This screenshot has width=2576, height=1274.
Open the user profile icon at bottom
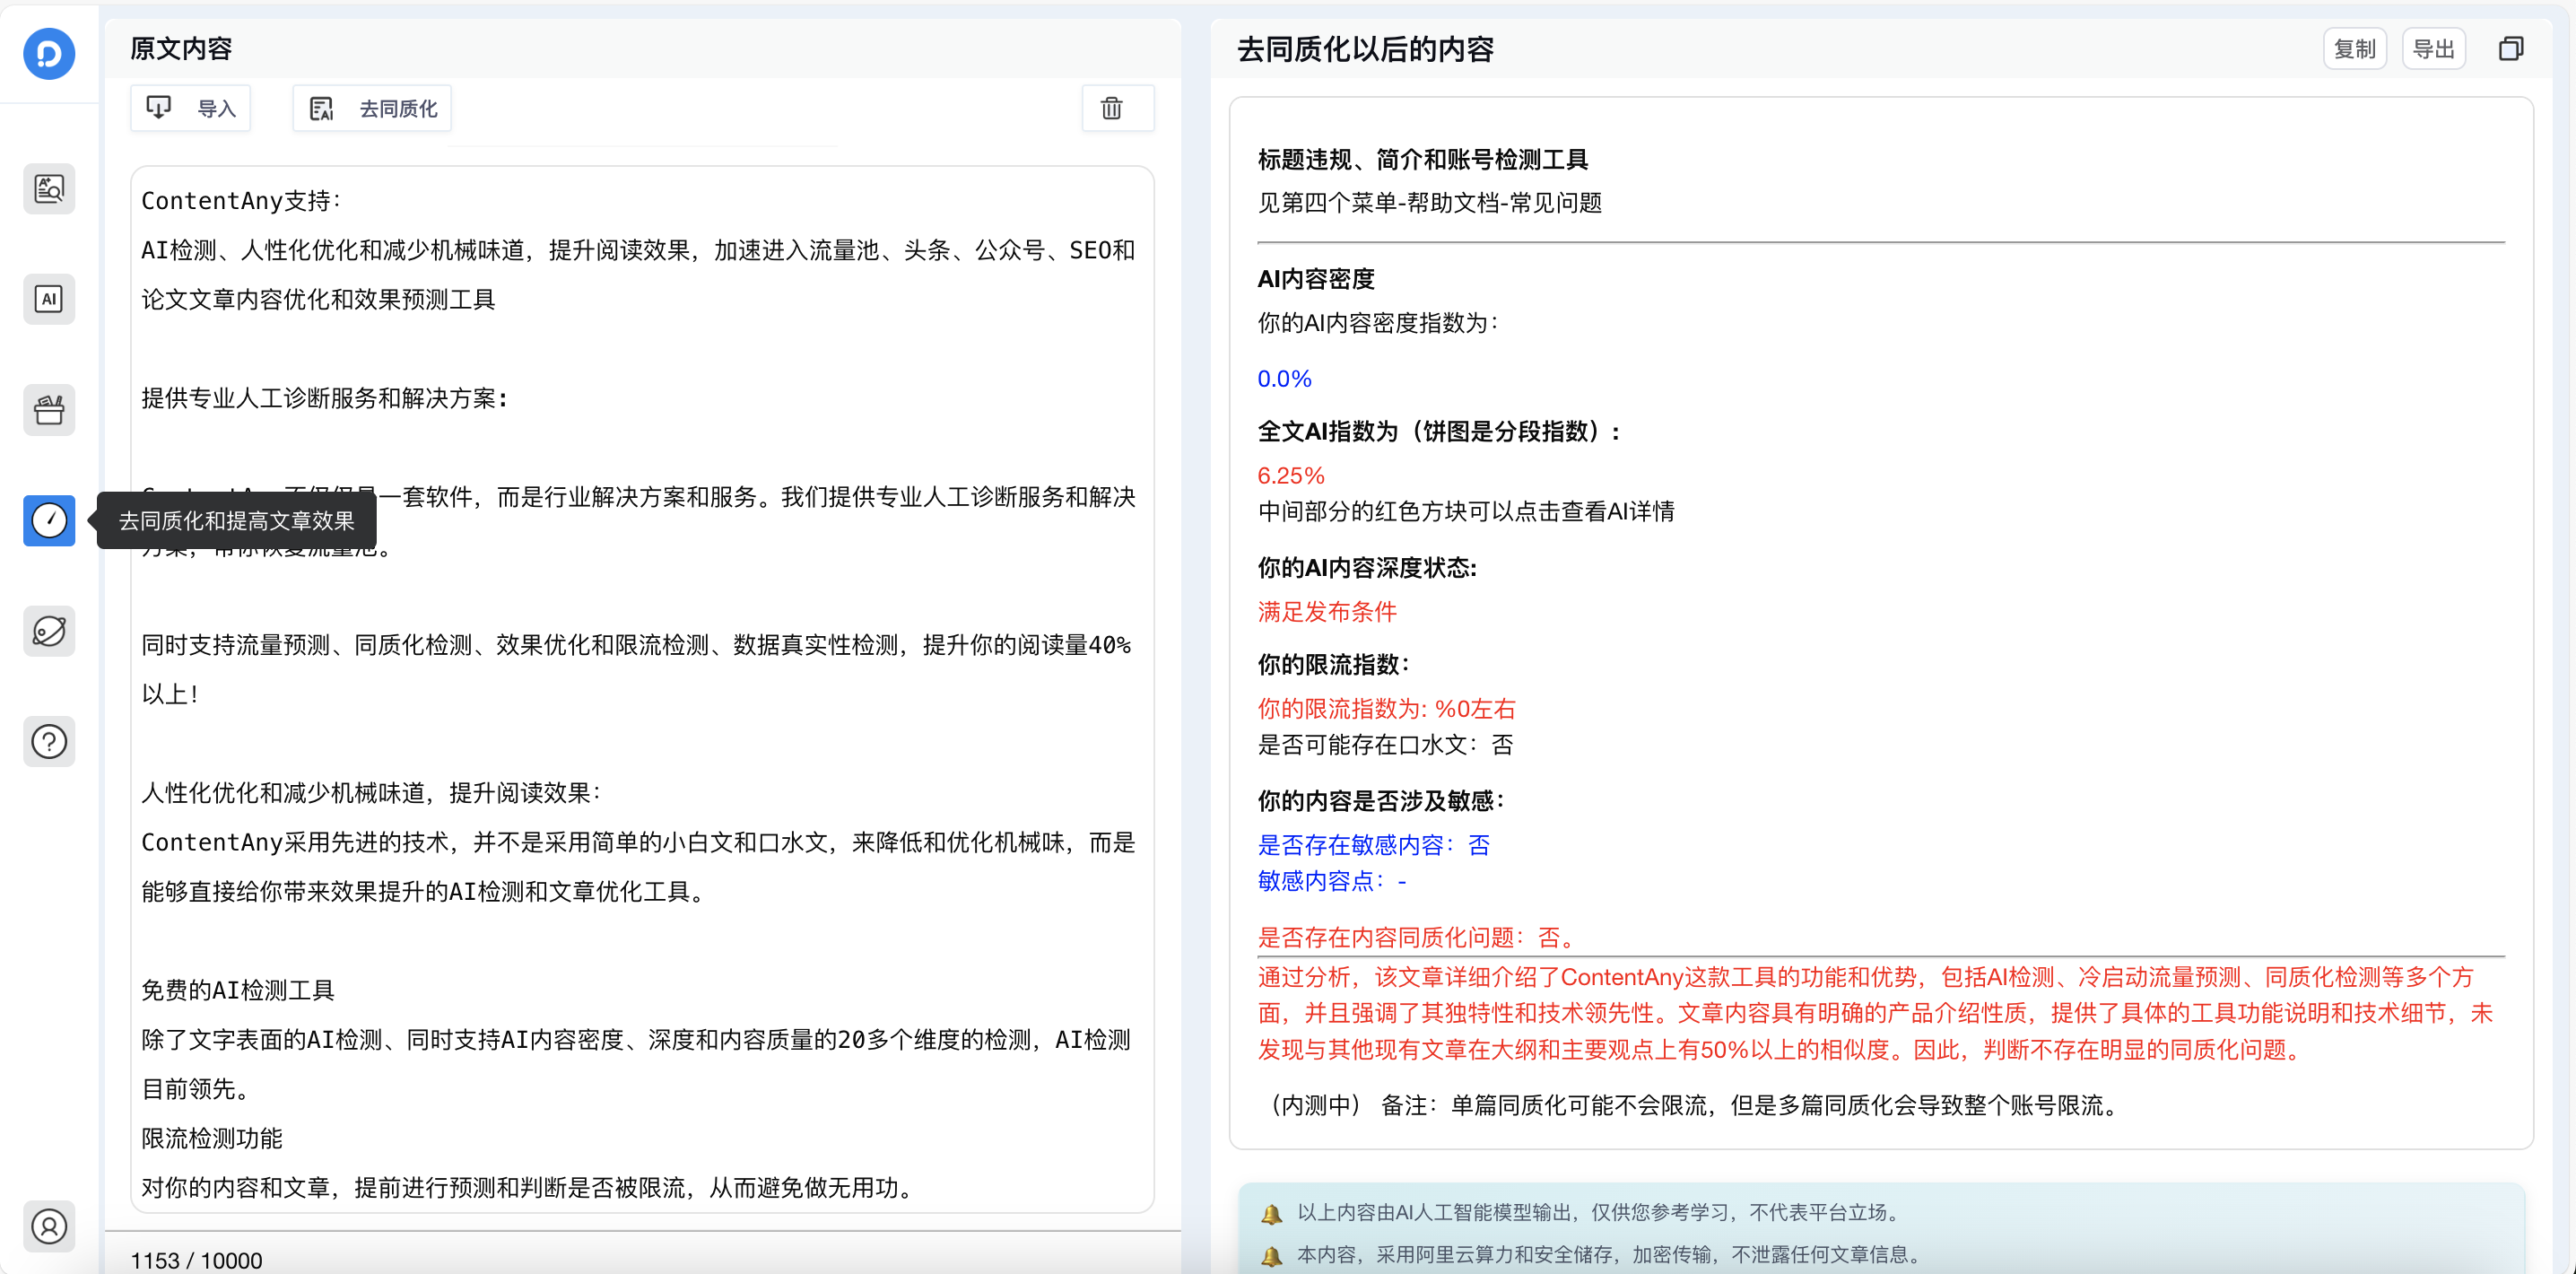click(49, 1226)
